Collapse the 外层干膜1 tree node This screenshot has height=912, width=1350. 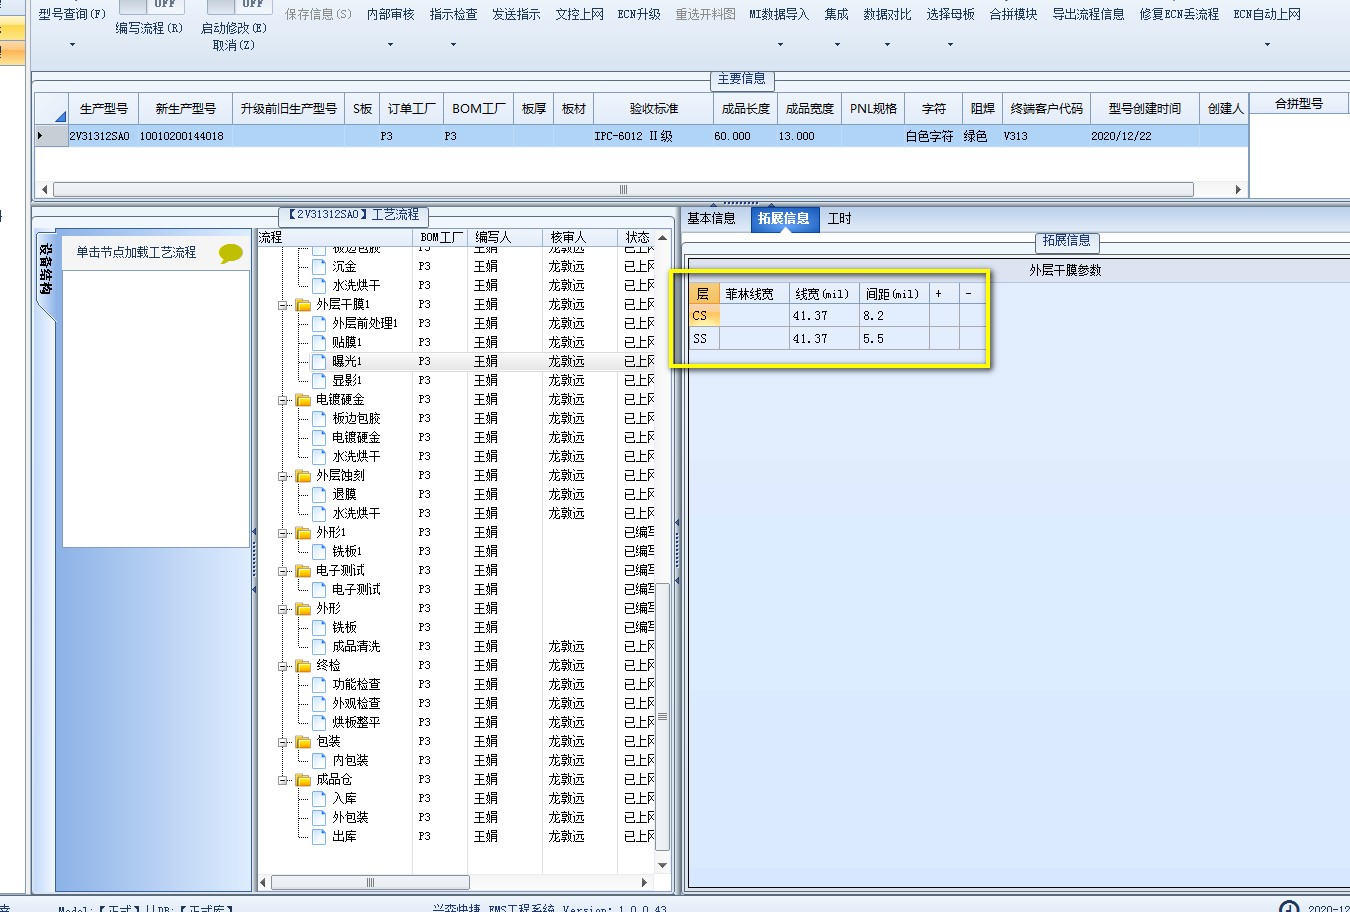(284, 304)
